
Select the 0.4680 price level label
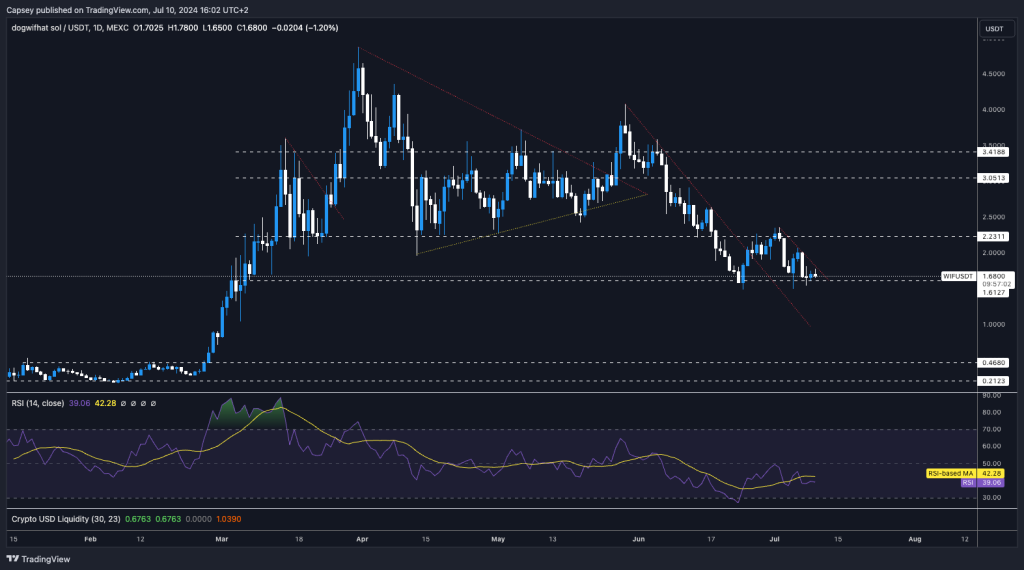tap(993, 362)
